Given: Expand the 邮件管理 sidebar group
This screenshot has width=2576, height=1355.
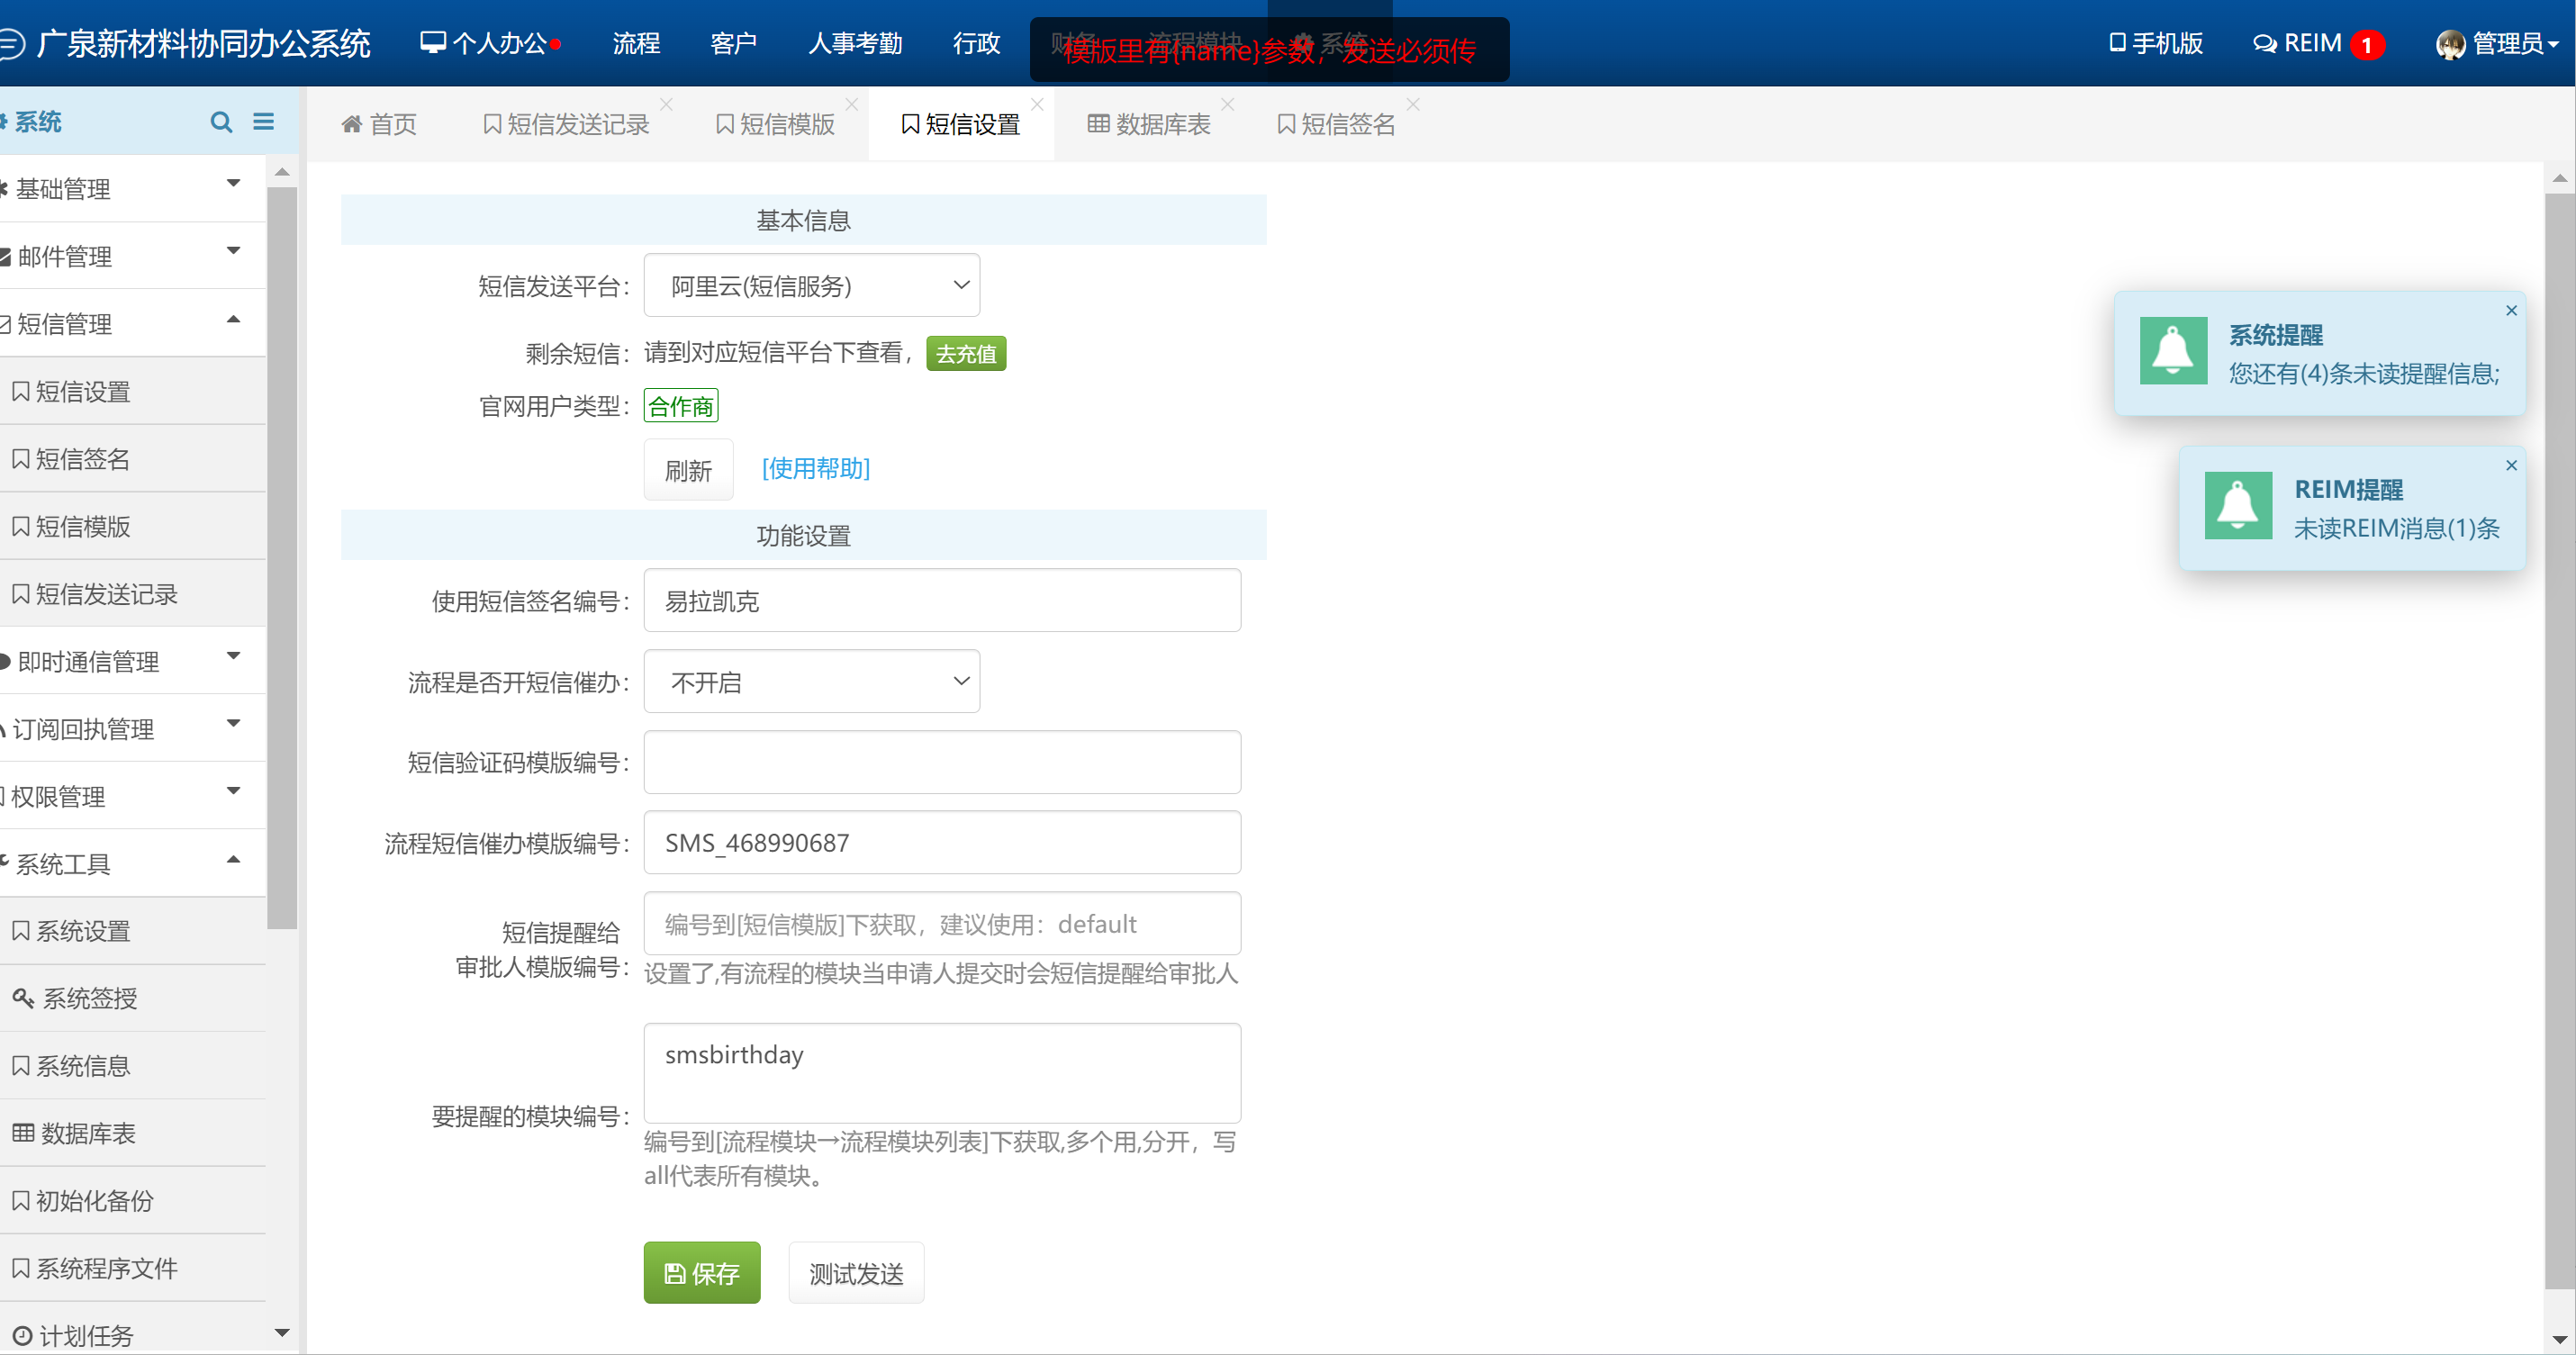Looking at the screenshot, I should 132,256.
